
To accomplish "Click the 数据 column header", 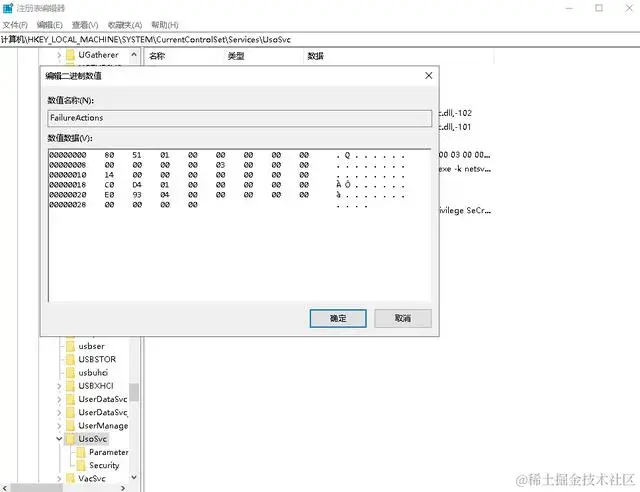I will (x=316, y=56).
